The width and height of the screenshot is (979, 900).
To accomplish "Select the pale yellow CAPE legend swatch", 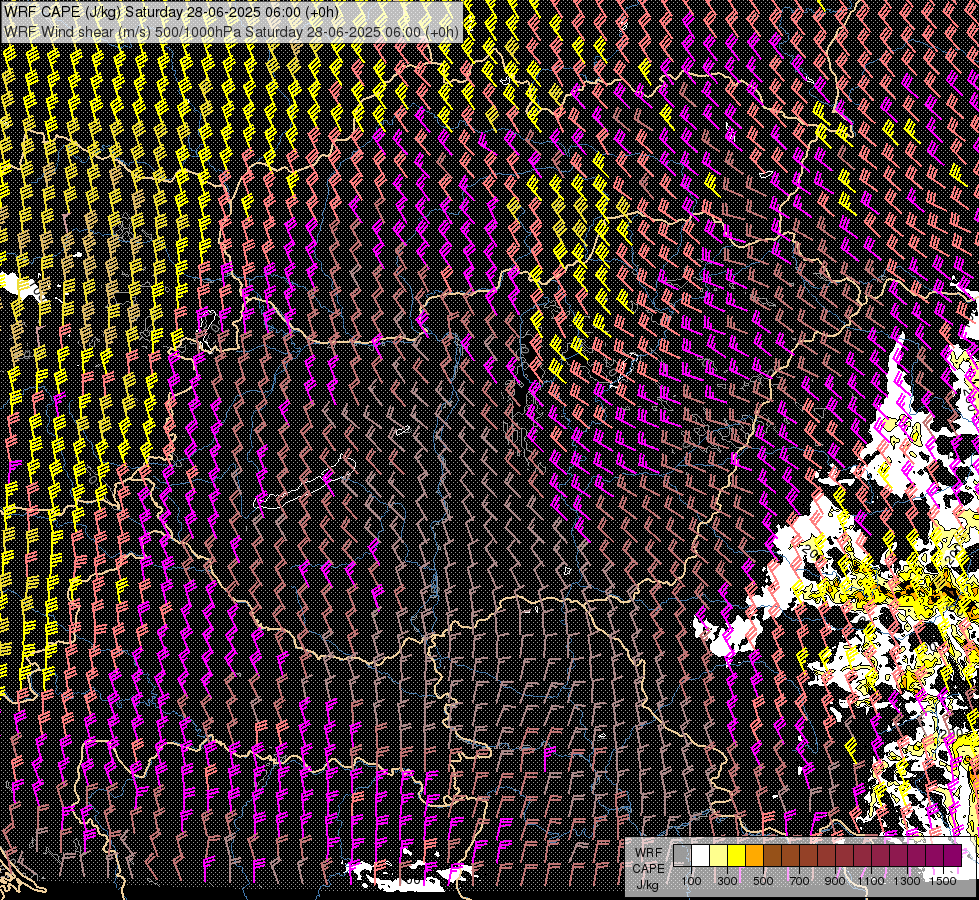I will 719,856.
